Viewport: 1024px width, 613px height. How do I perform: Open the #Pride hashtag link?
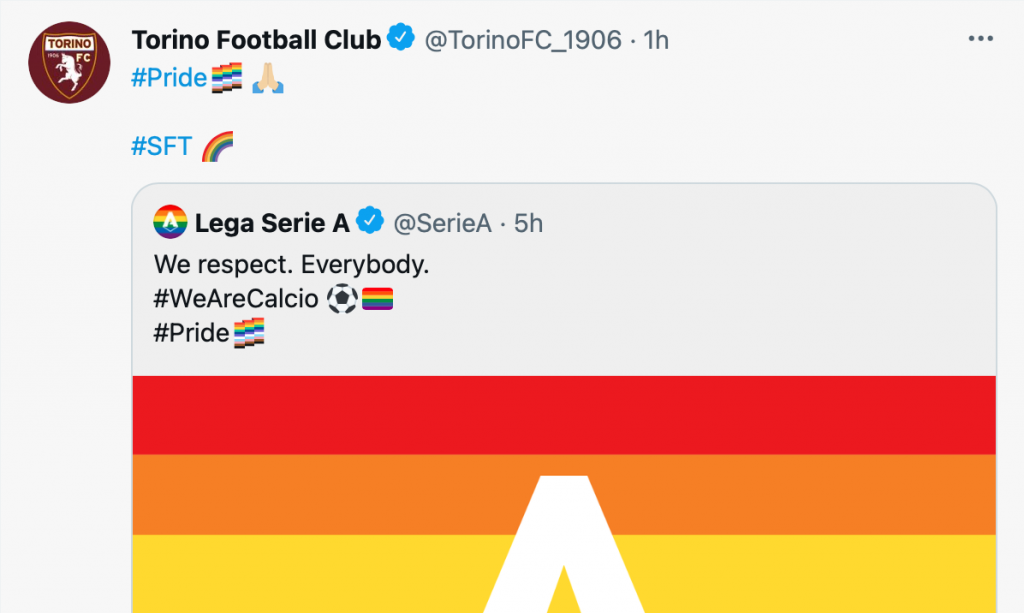click(169, 77)
